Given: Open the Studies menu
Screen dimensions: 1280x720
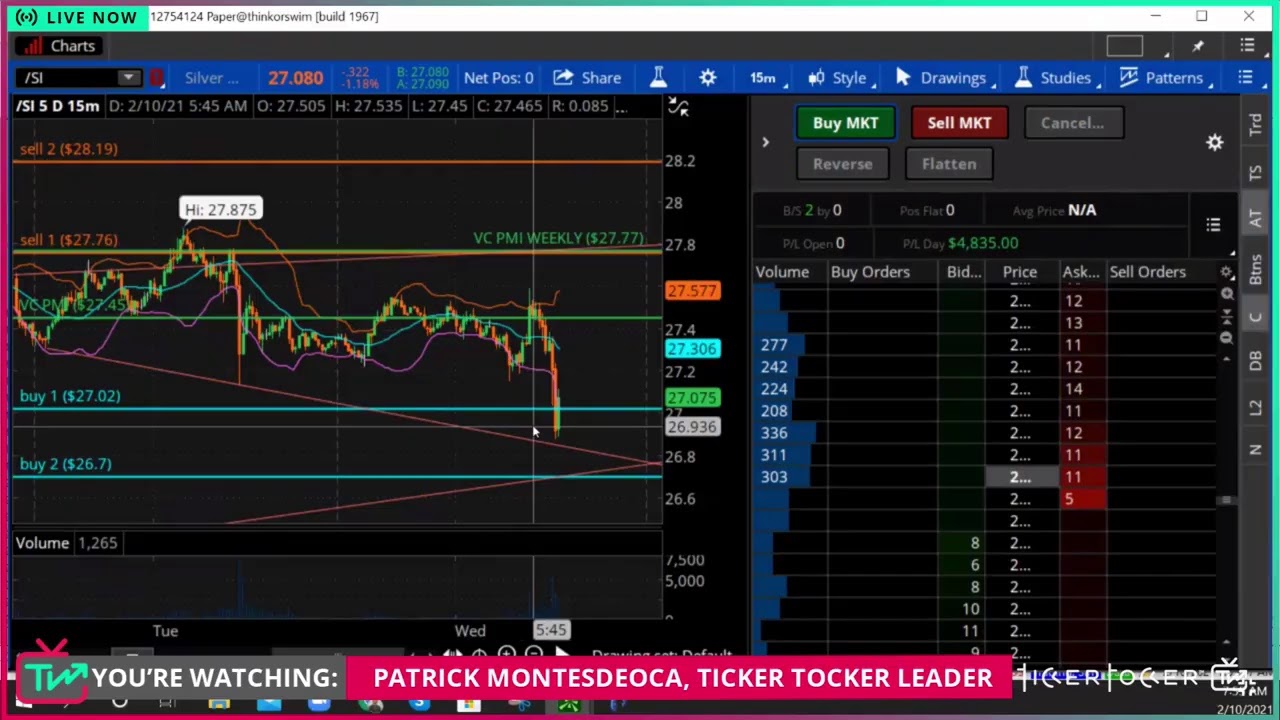Looking at the screenshot, I should pos(1056,78).
